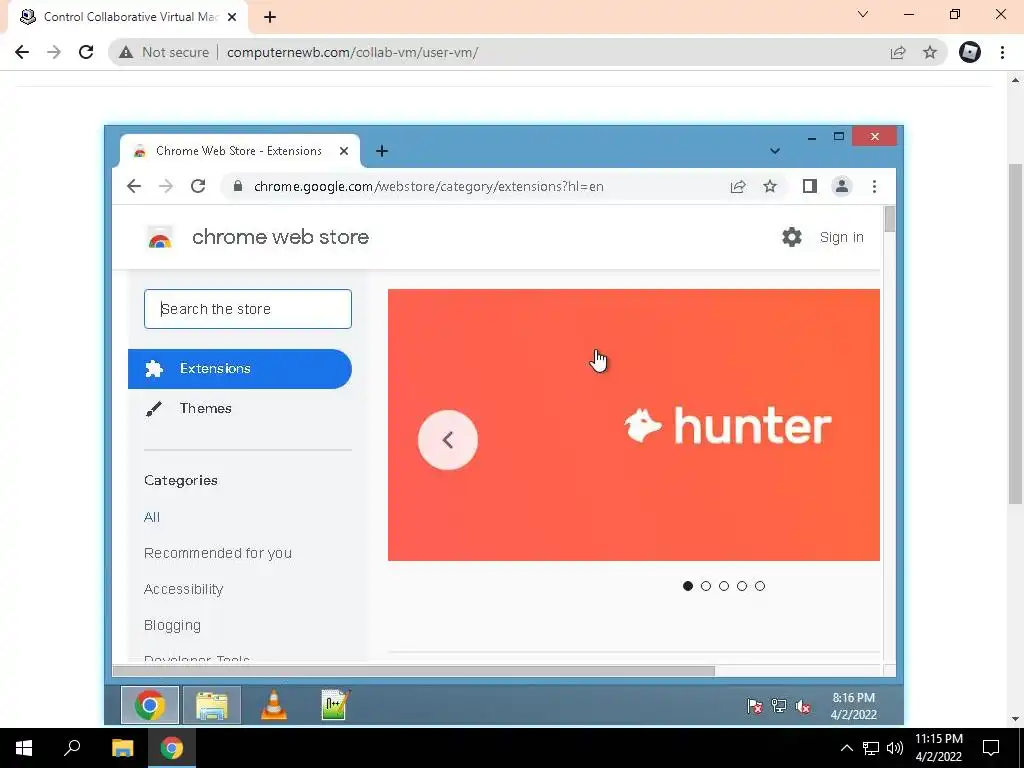The width and height of the screenshot is (1024, 768).
Task: Click the Web Store horizontal scrollbar
Action: 414,671
